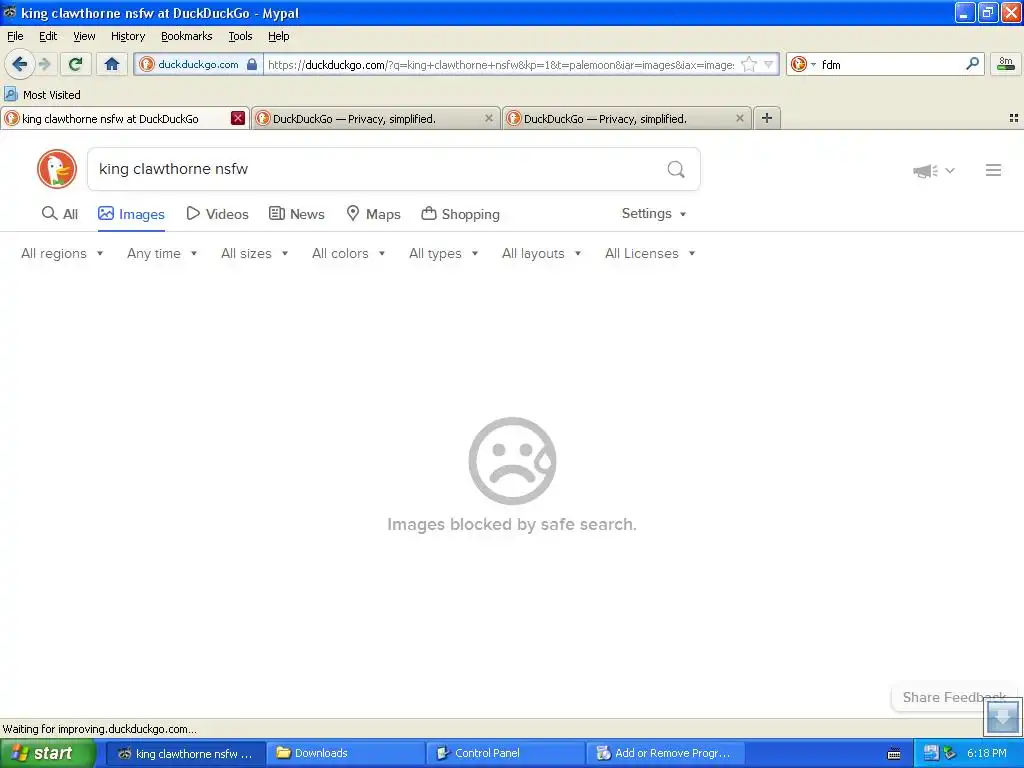Switch to News results

tap(296, 214)
